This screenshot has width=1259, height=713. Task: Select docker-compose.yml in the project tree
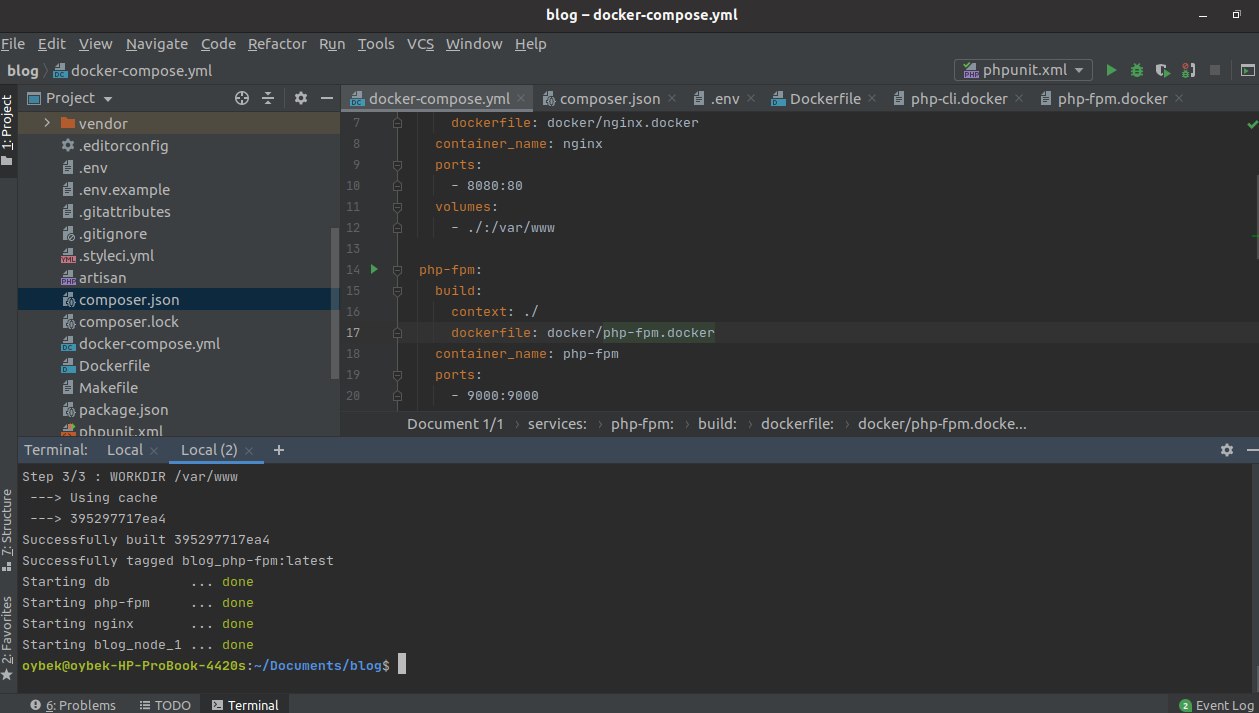tap(149, 344)
